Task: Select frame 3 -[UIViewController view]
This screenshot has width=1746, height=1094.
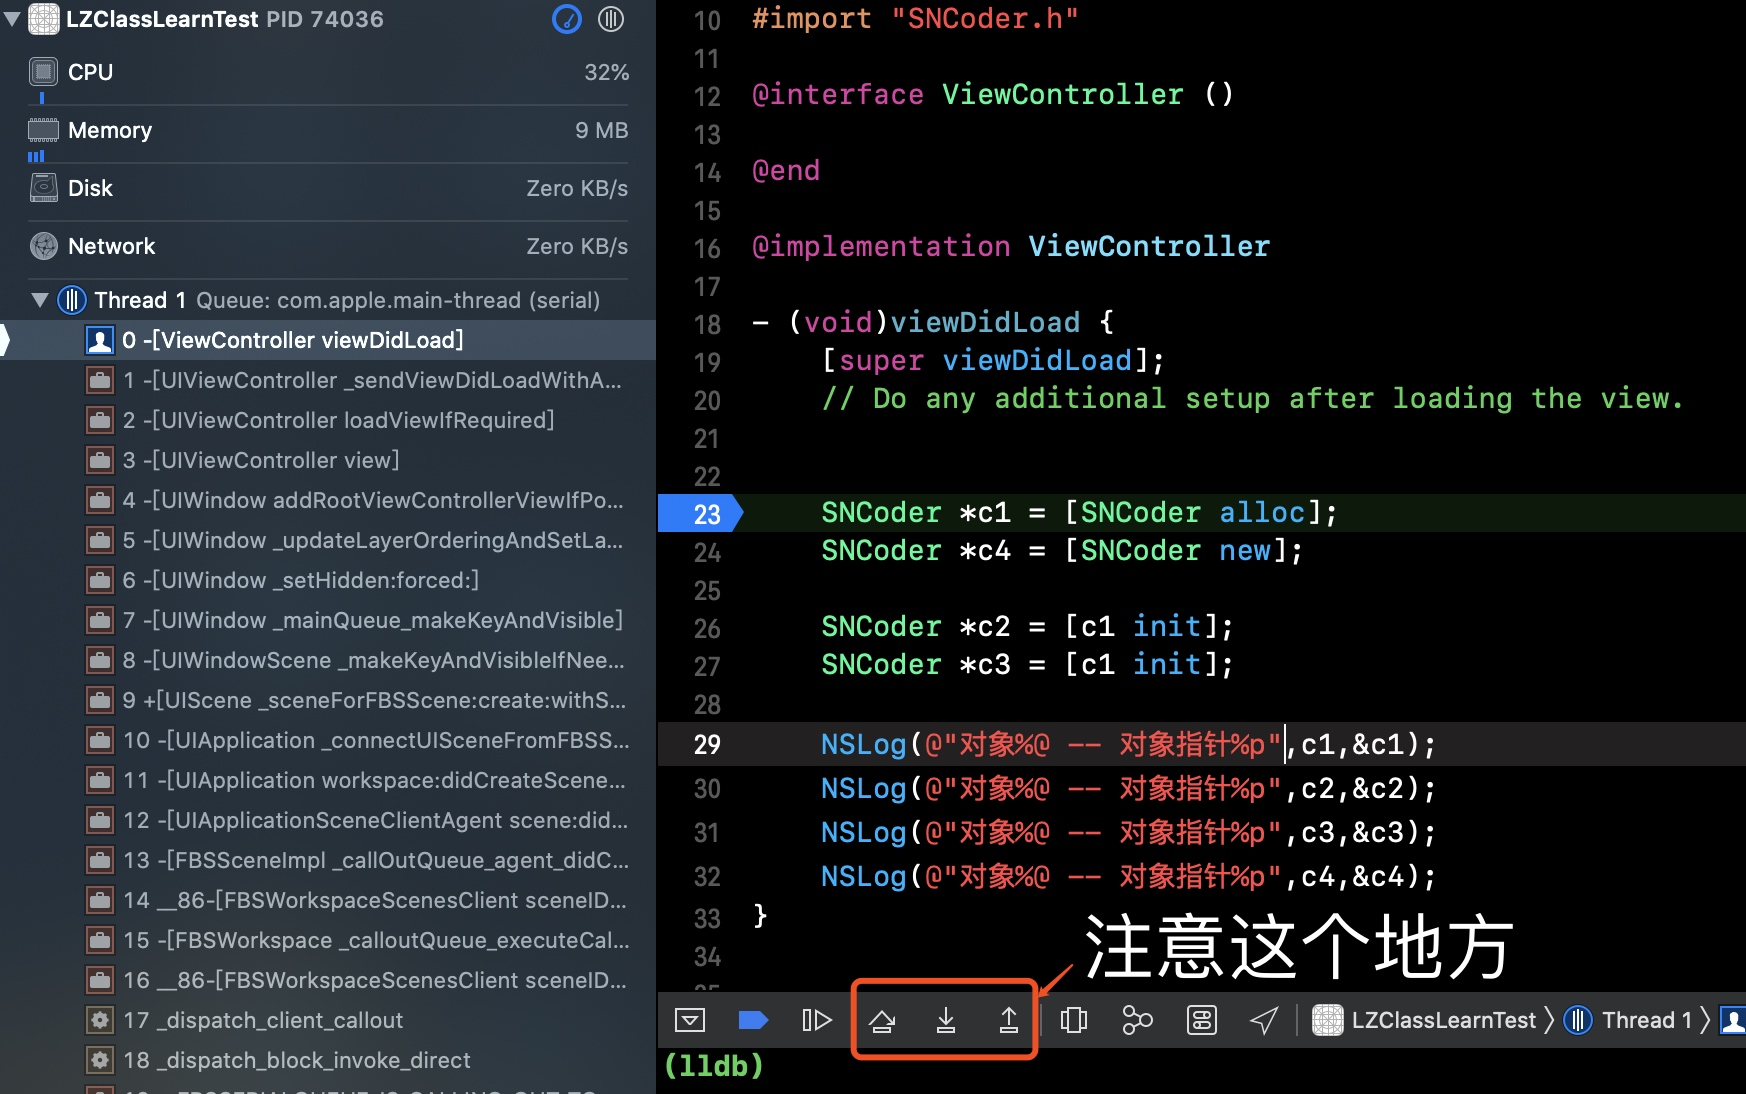Action: coord(328,460)
